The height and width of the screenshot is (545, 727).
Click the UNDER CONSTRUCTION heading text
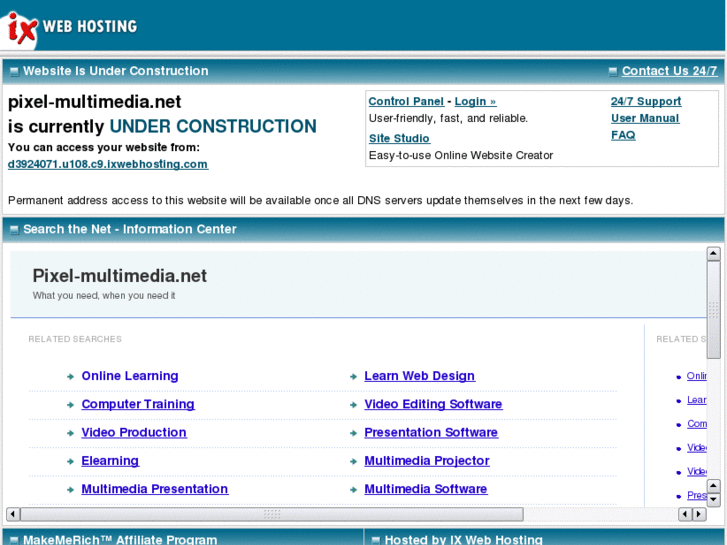(x=213, y=126)
